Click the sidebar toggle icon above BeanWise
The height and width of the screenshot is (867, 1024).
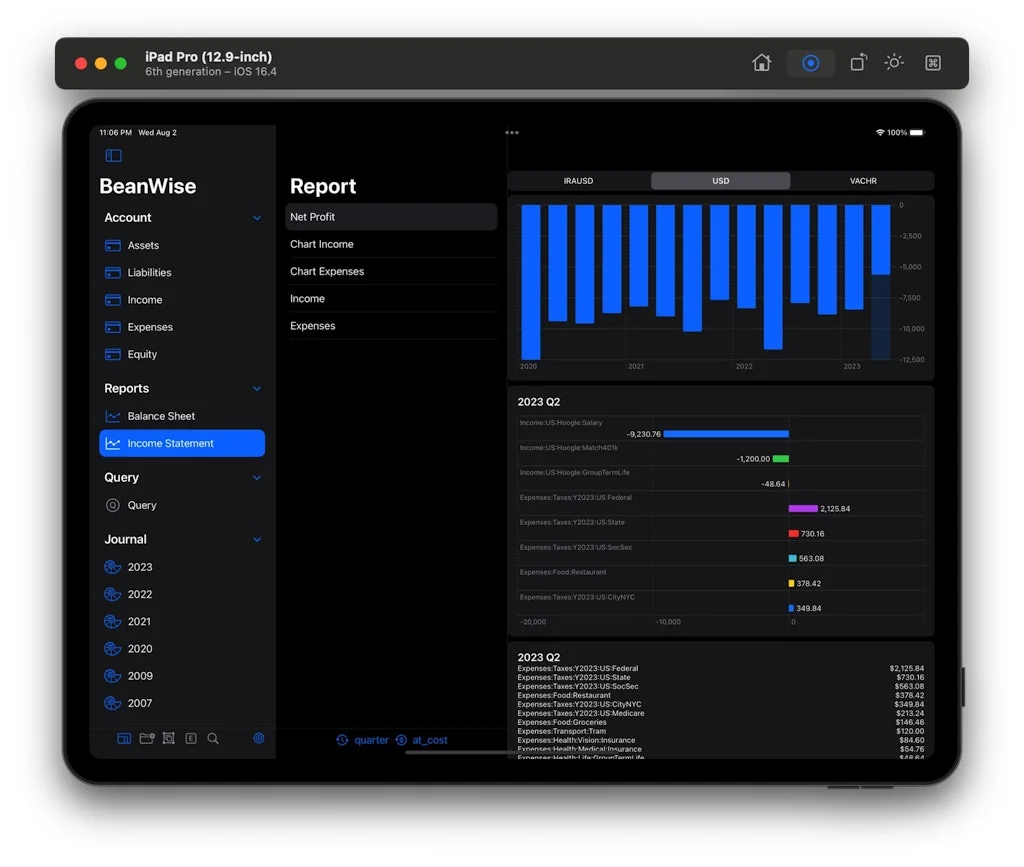(x=113, y=156)
